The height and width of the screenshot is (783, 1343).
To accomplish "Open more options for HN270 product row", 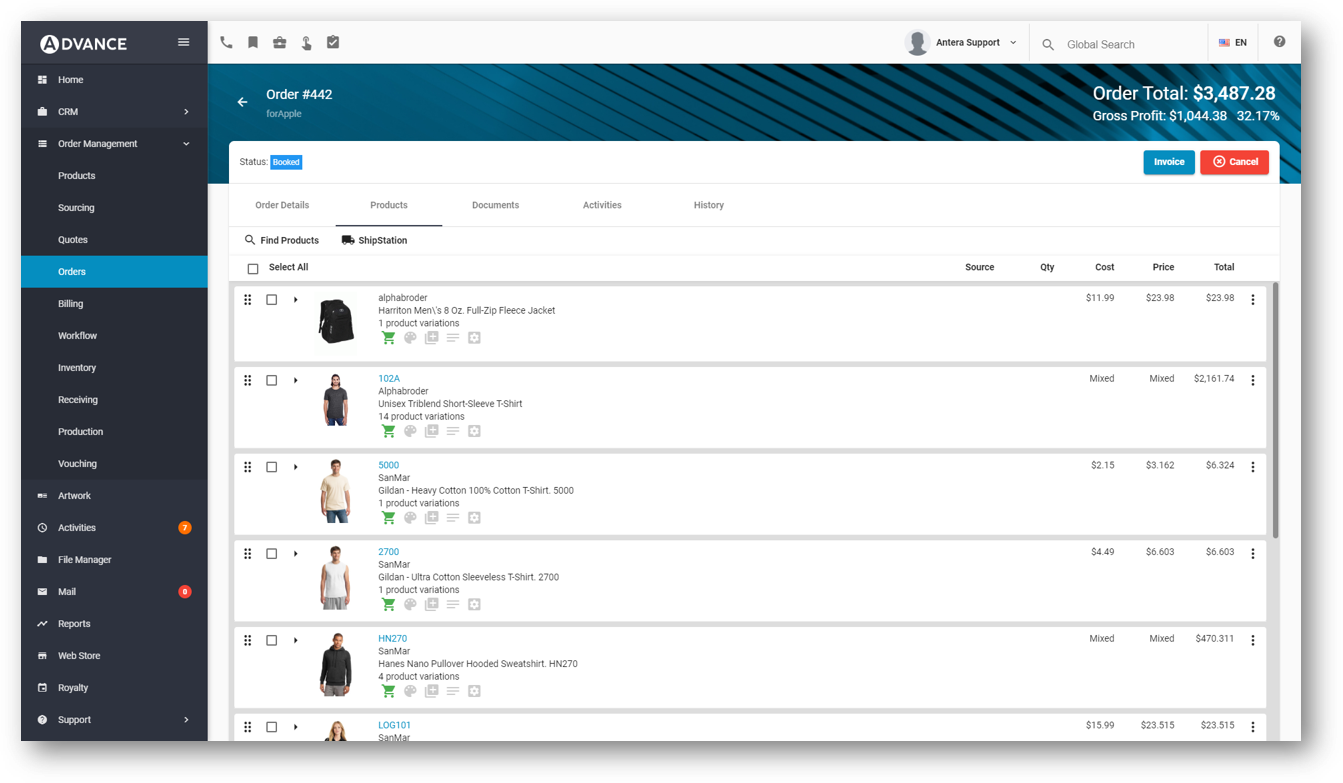I will tap(1253, 641).
